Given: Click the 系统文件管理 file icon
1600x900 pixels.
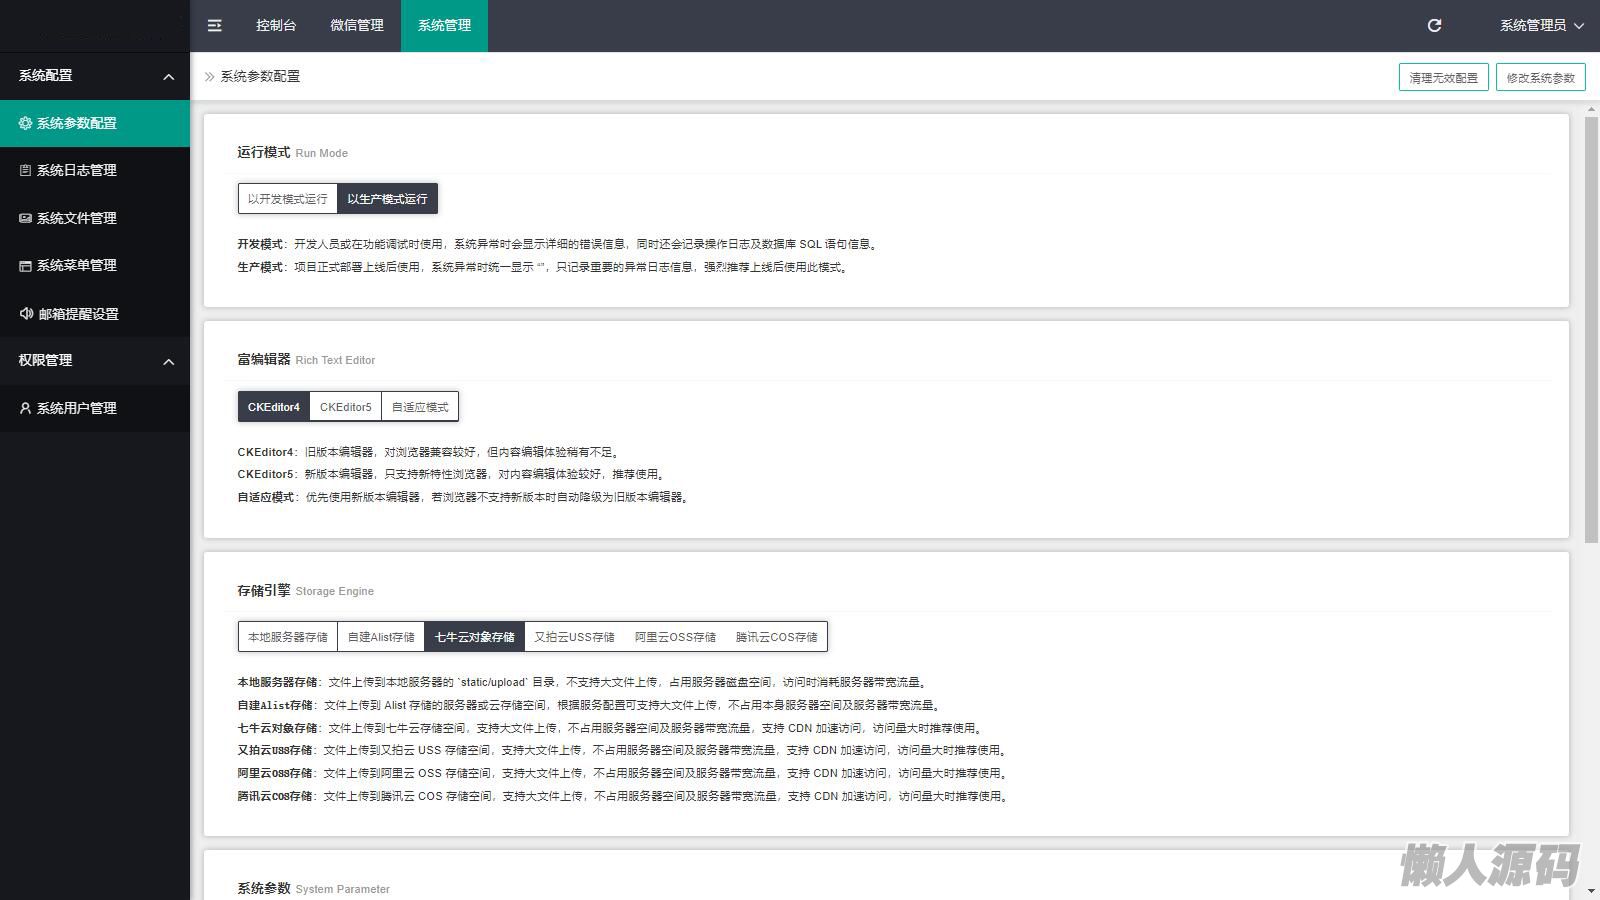Looking at the screenshot, I should click(x=25, y=218).
